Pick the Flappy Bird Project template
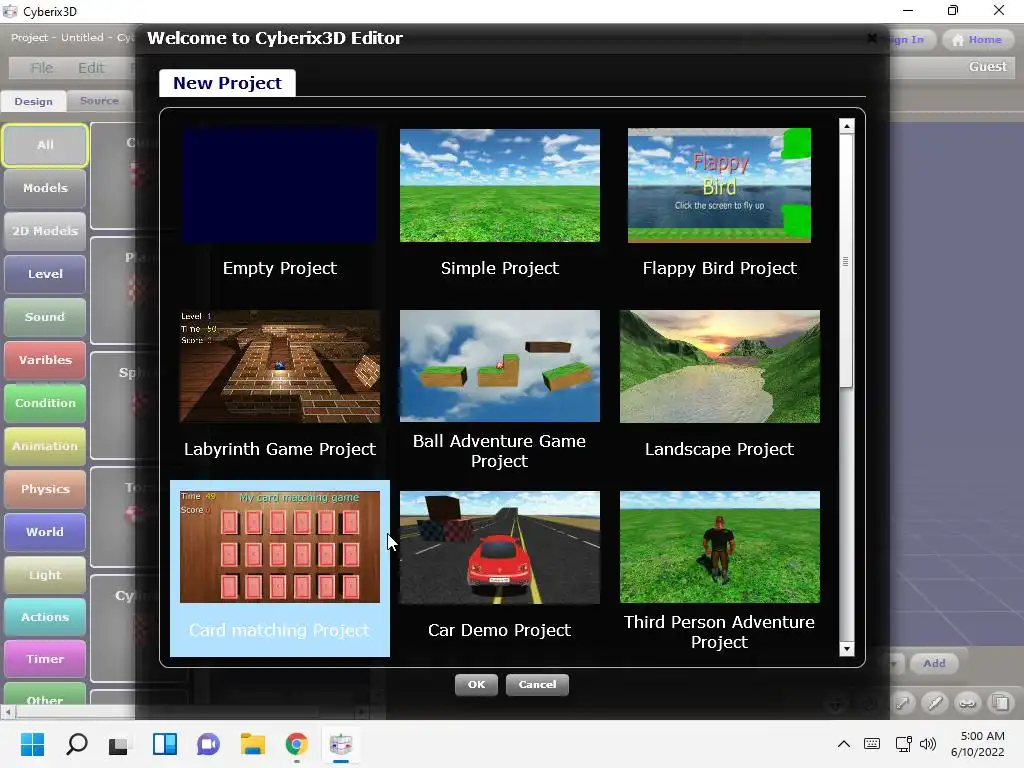Image resolution: width=1024 pixels, height=768 pixels. coord(719,185)
